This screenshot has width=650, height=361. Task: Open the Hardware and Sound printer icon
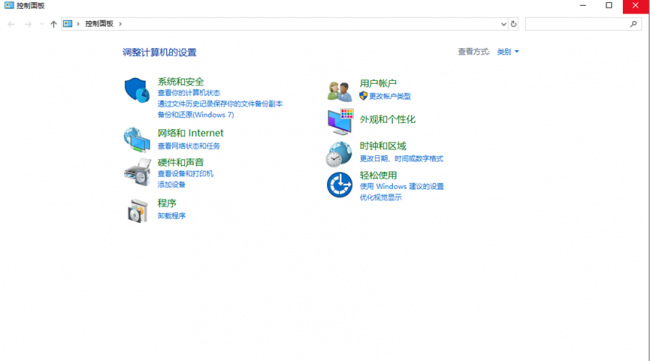pos(137,172)
